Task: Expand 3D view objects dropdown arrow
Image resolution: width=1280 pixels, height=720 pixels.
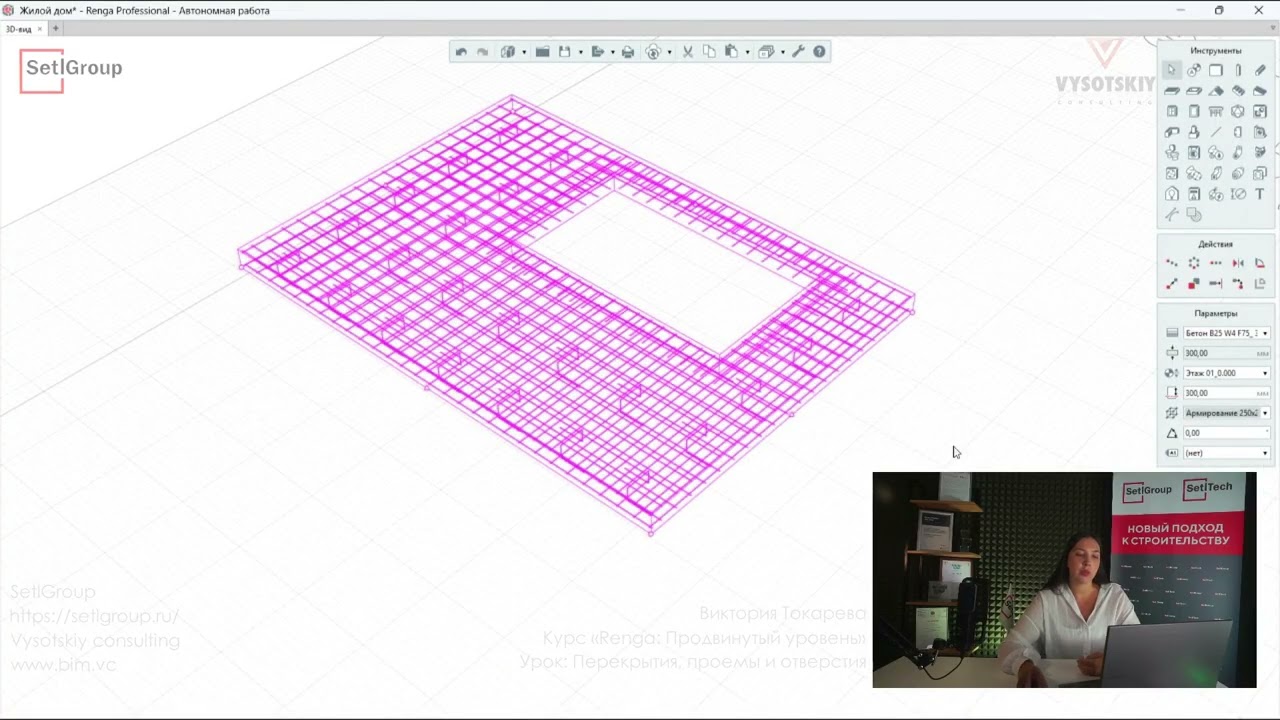Action: pyautogui.click(x=524, y=52)
